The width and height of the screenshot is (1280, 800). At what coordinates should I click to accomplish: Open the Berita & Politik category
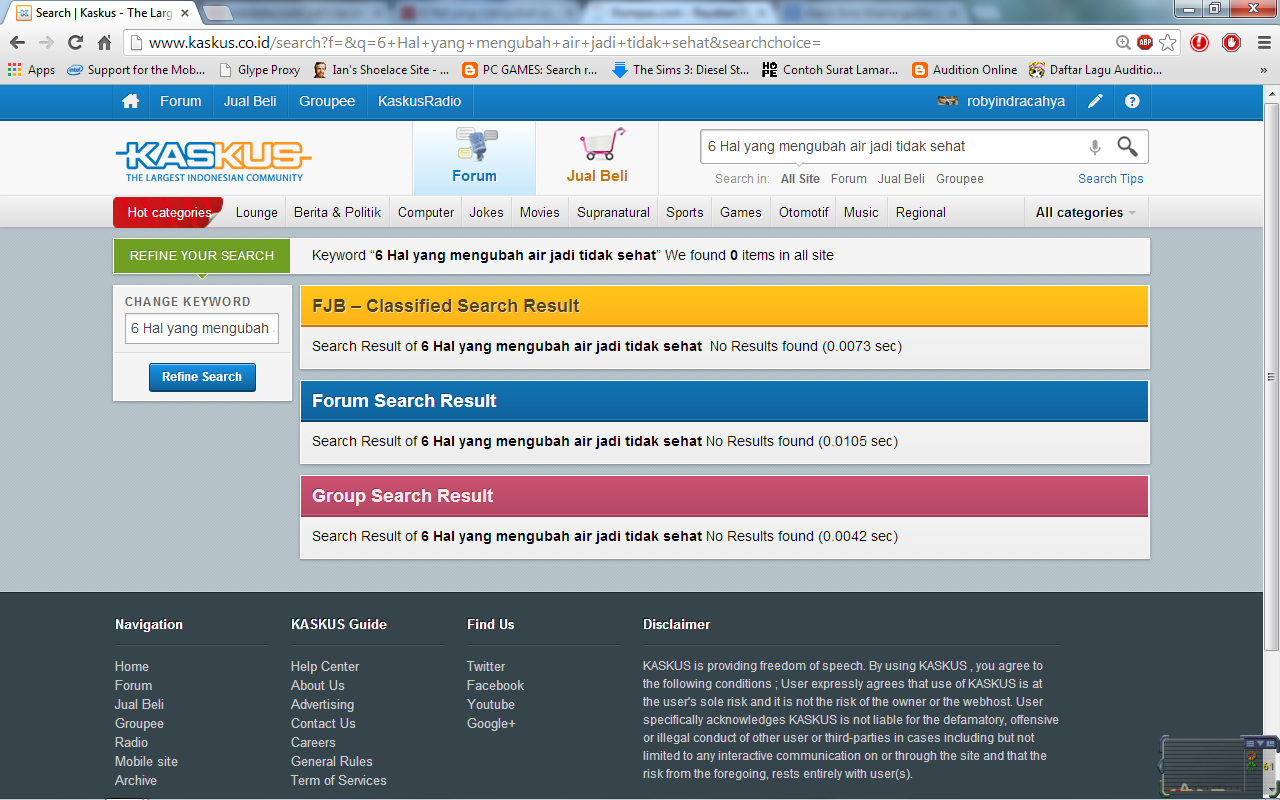[x=338, y=212]
